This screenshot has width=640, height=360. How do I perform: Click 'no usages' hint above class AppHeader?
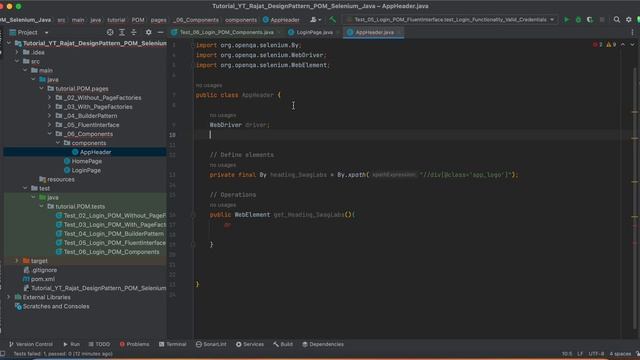pyautogui.click(x=209, y=85)
